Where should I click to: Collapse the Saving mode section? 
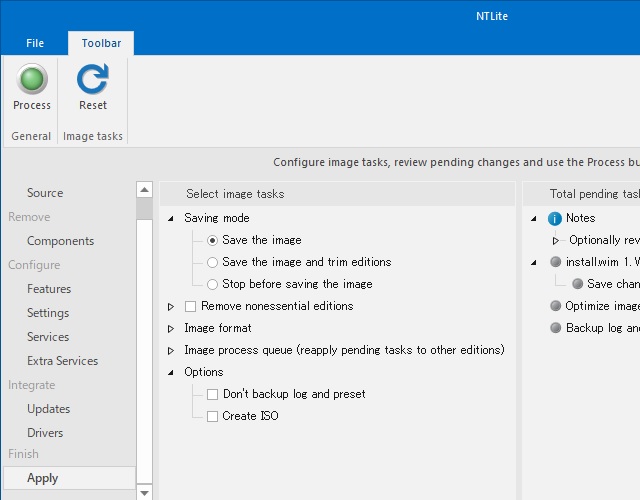[x=171, y=219]
